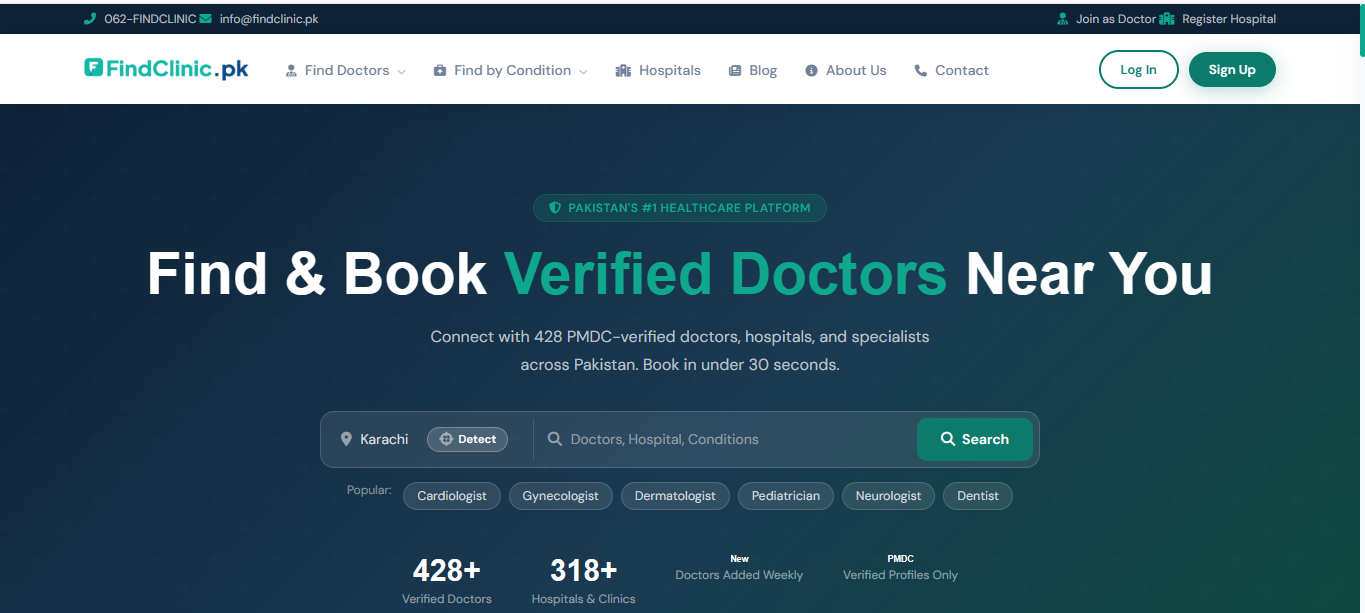
Task: Click the About Us info icon
Action: 811,71
